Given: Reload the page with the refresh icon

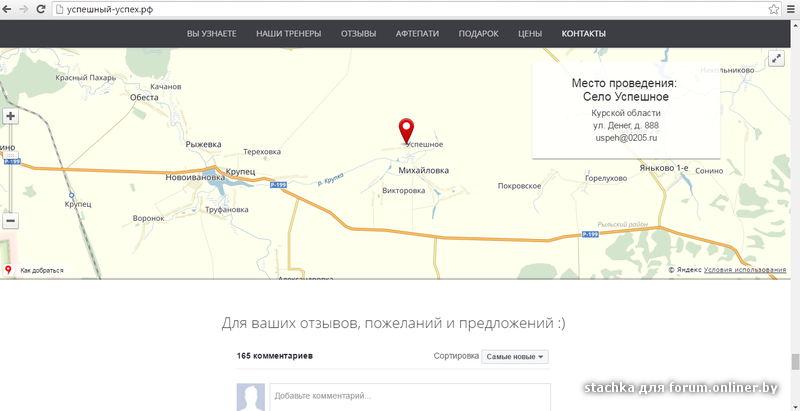Looking at the screenshot, I should pyautogui.click(x=41, y=9).
